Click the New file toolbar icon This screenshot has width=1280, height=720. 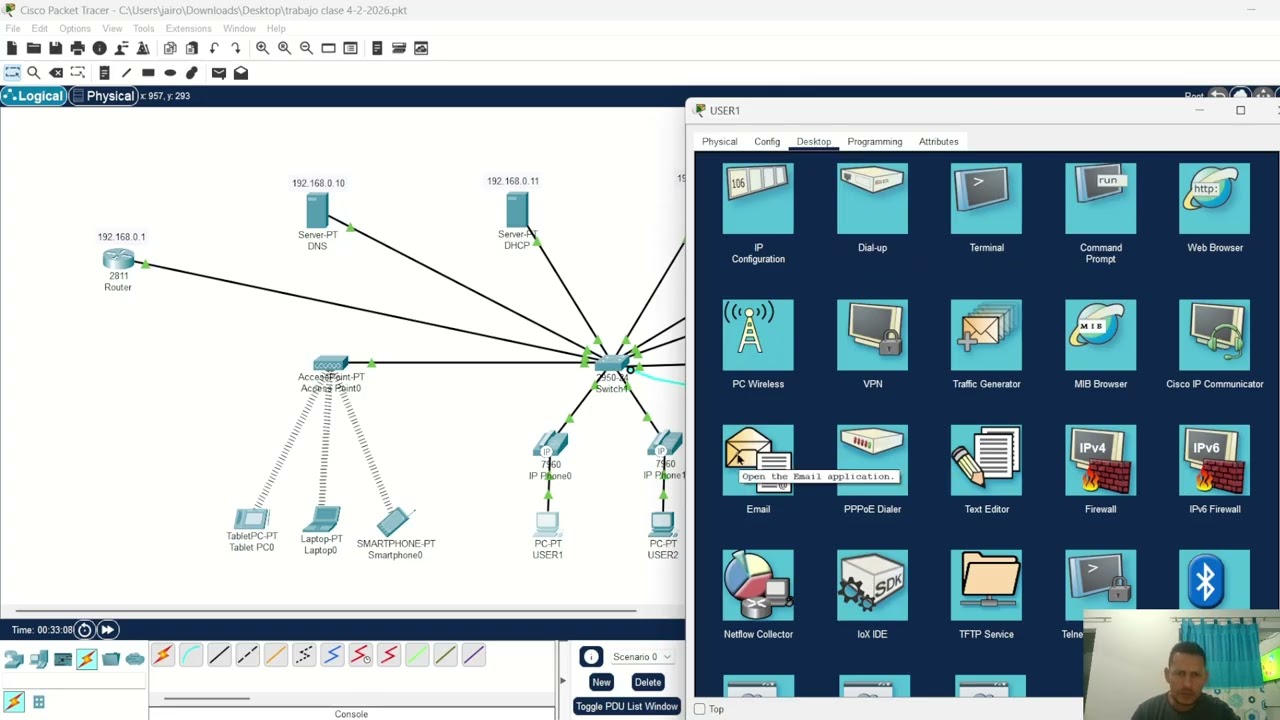(x=12, y=48)
